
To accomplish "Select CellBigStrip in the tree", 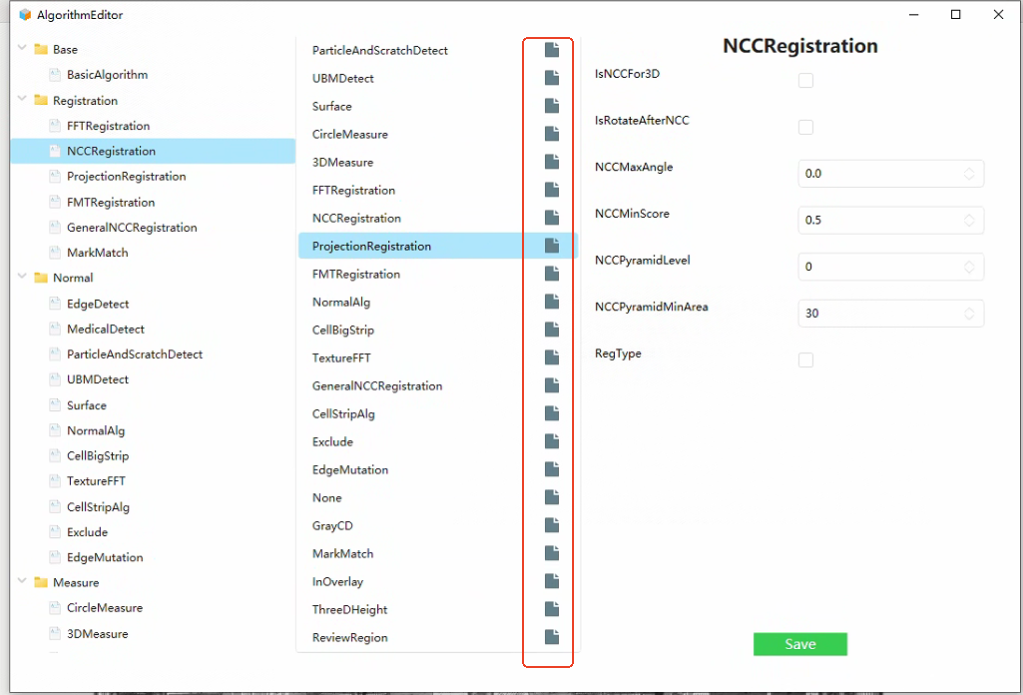I will [x=98, y=456].
